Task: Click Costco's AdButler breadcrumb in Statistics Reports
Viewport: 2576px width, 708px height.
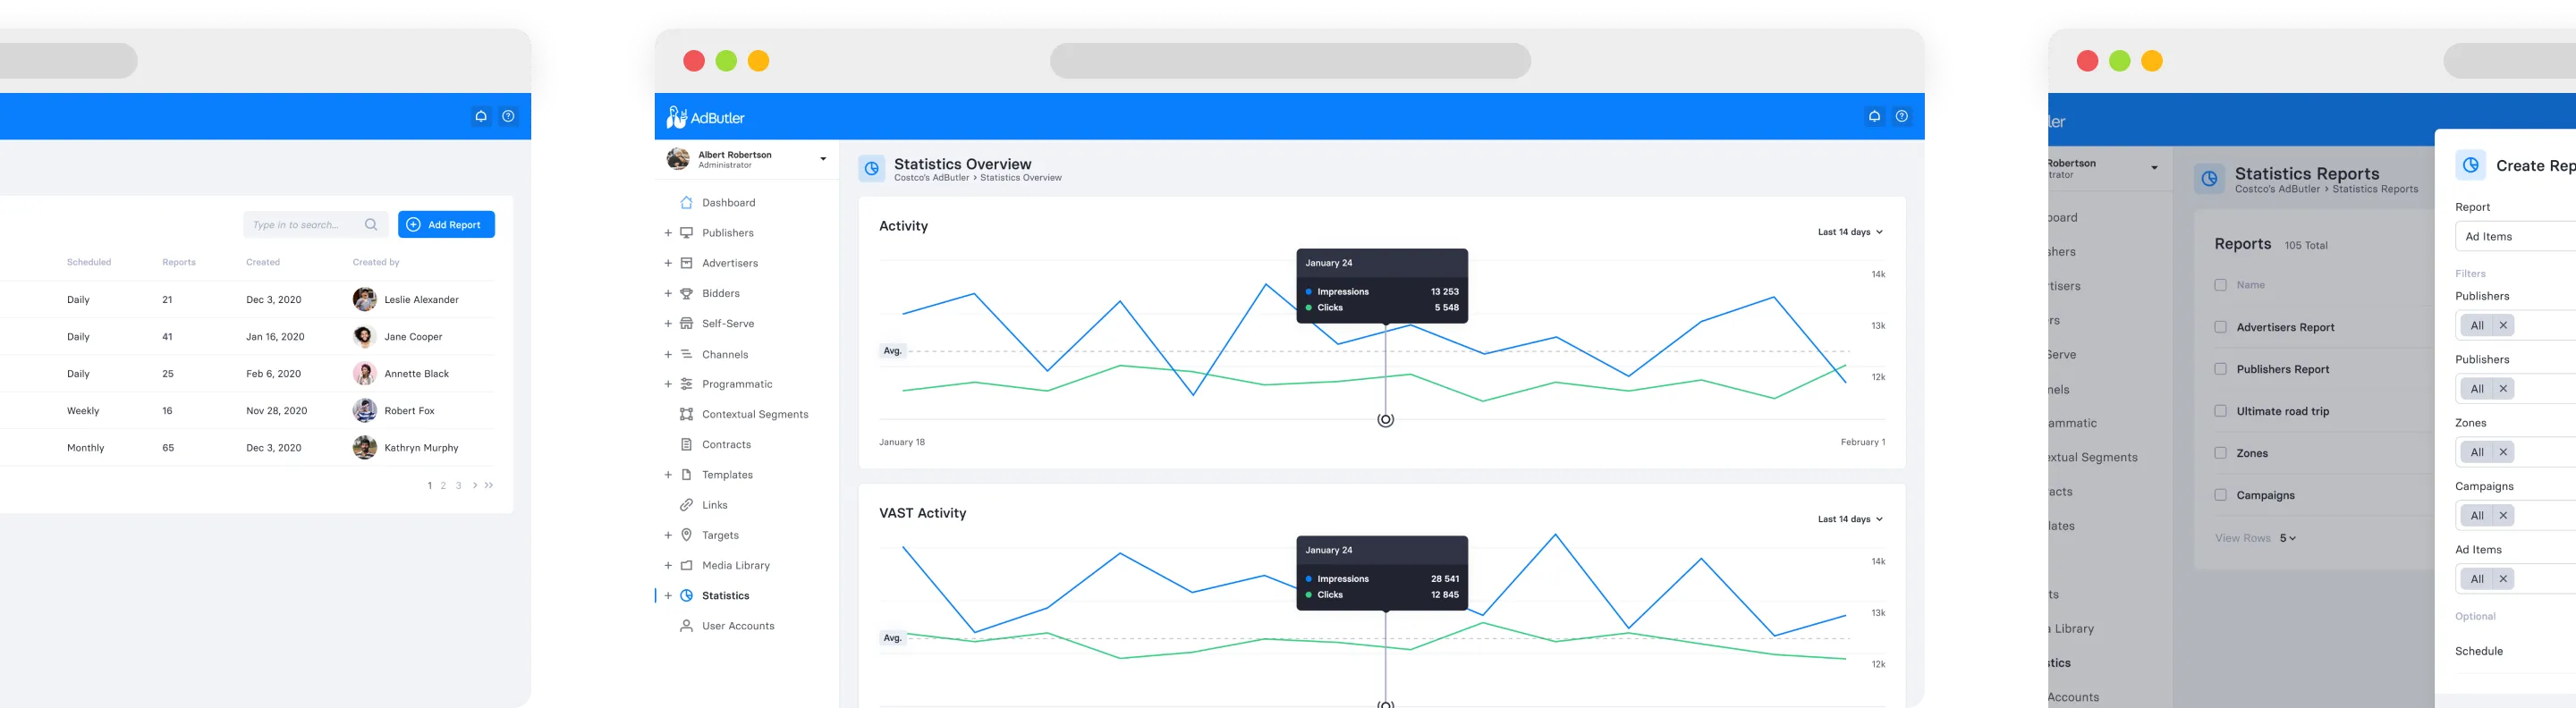Action: click(x=2277, y=189)
